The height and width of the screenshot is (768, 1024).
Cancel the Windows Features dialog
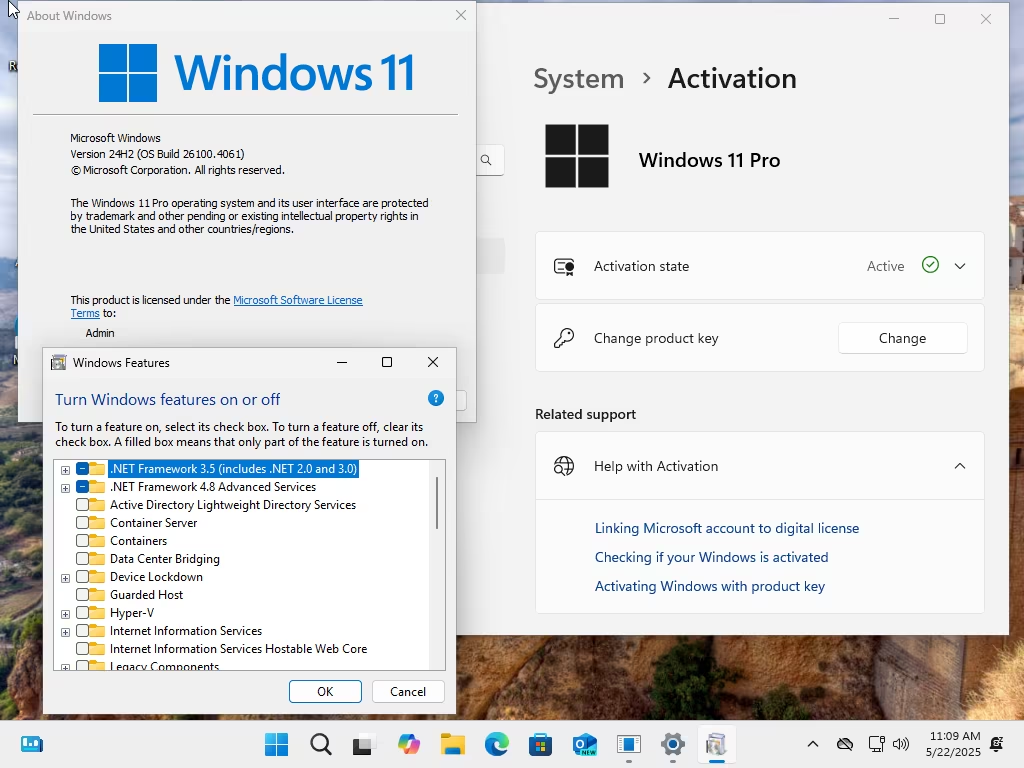coord(408,692)
